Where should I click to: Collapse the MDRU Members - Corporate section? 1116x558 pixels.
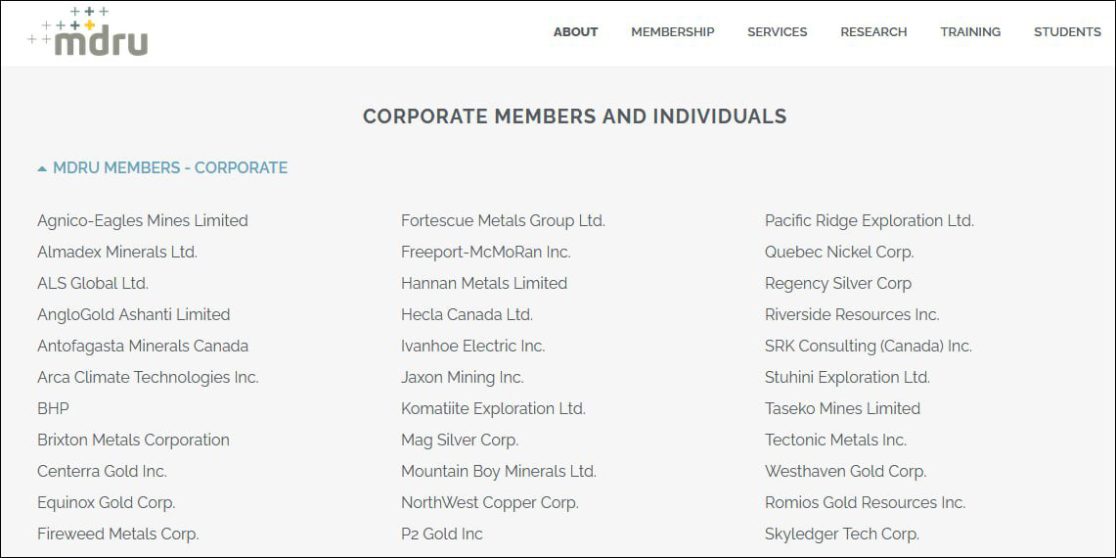[163, 168]
